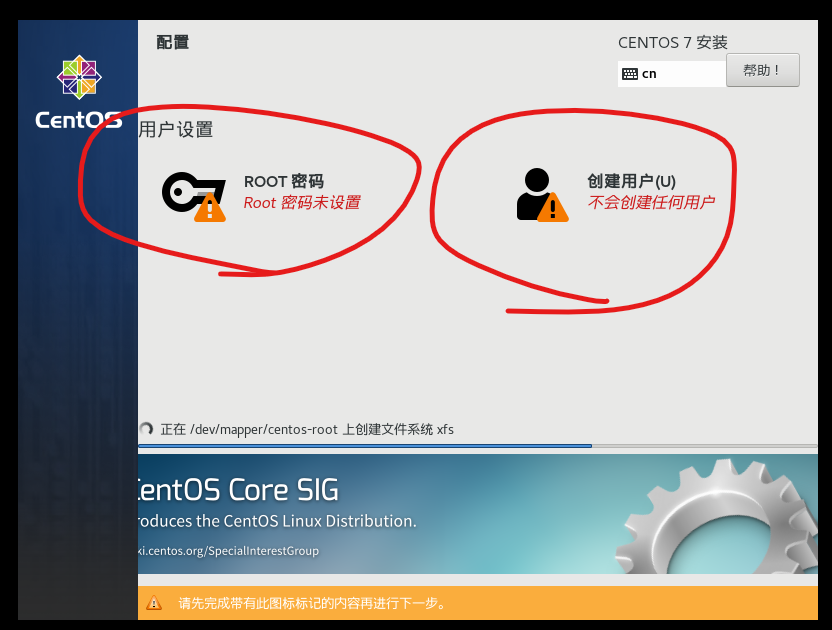
Task: Open the keyboard layout selector showing cn
Action: coord(672,72)
